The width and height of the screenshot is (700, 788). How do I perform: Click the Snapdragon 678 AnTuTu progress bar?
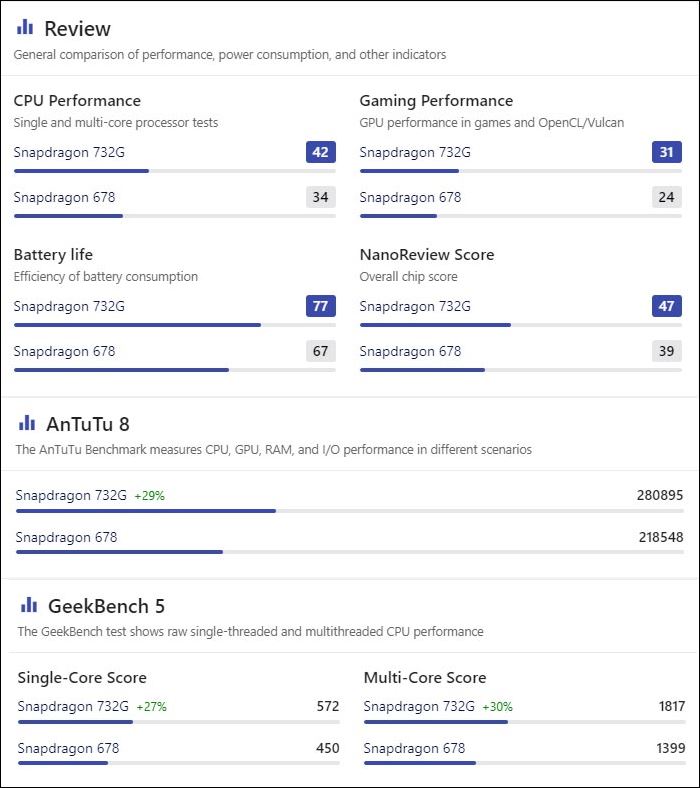pyautogui.click(x=119, y=552)
